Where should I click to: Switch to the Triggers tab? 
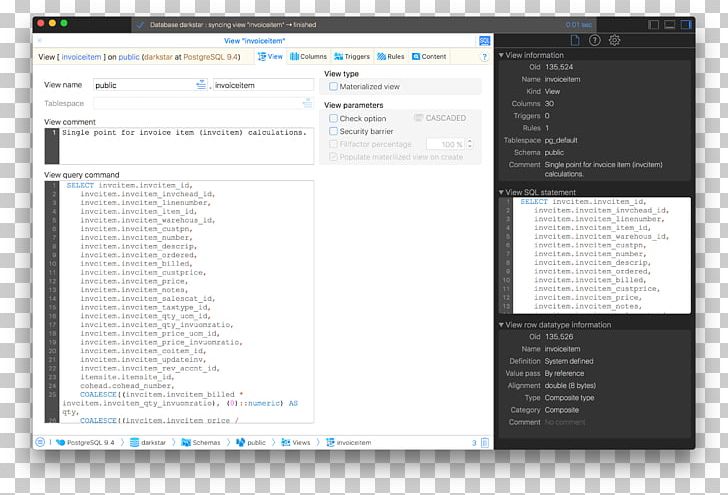[354, 57]
